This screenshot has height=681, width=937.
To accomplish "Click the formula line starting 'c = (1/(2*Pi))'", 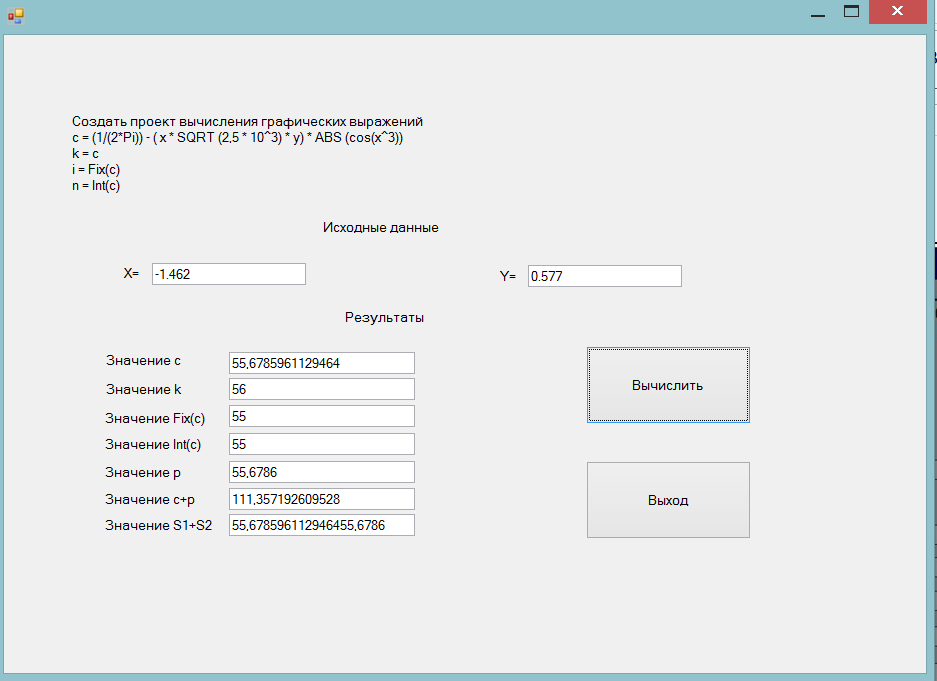I will (x=237, y=138).
